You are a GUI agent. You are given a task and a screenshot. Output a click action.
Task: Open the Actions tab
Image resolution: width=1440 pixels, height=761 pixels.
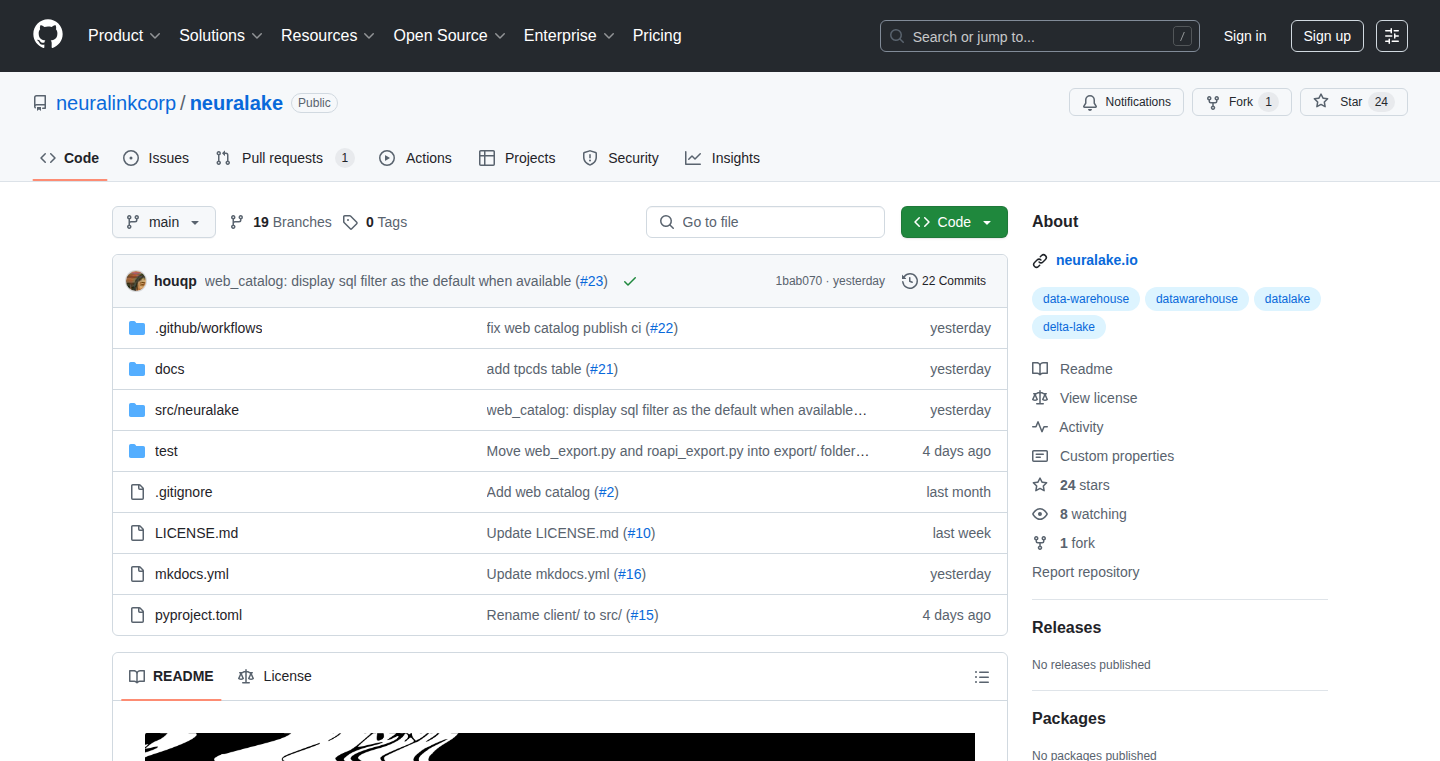[x=415, y=158]
